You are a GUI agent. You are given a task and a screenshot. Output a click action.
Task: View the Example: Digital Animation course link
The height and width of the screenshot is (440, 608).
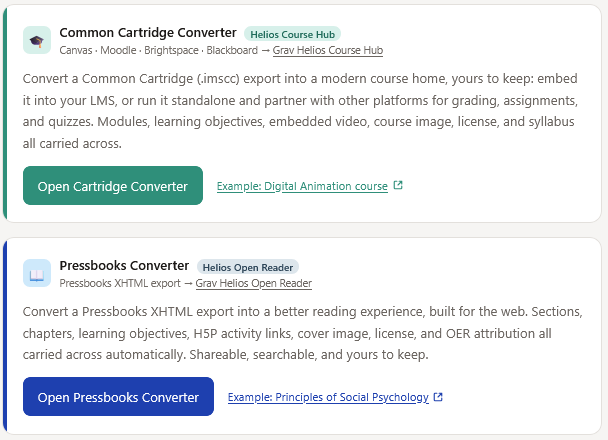coord(302,186)
